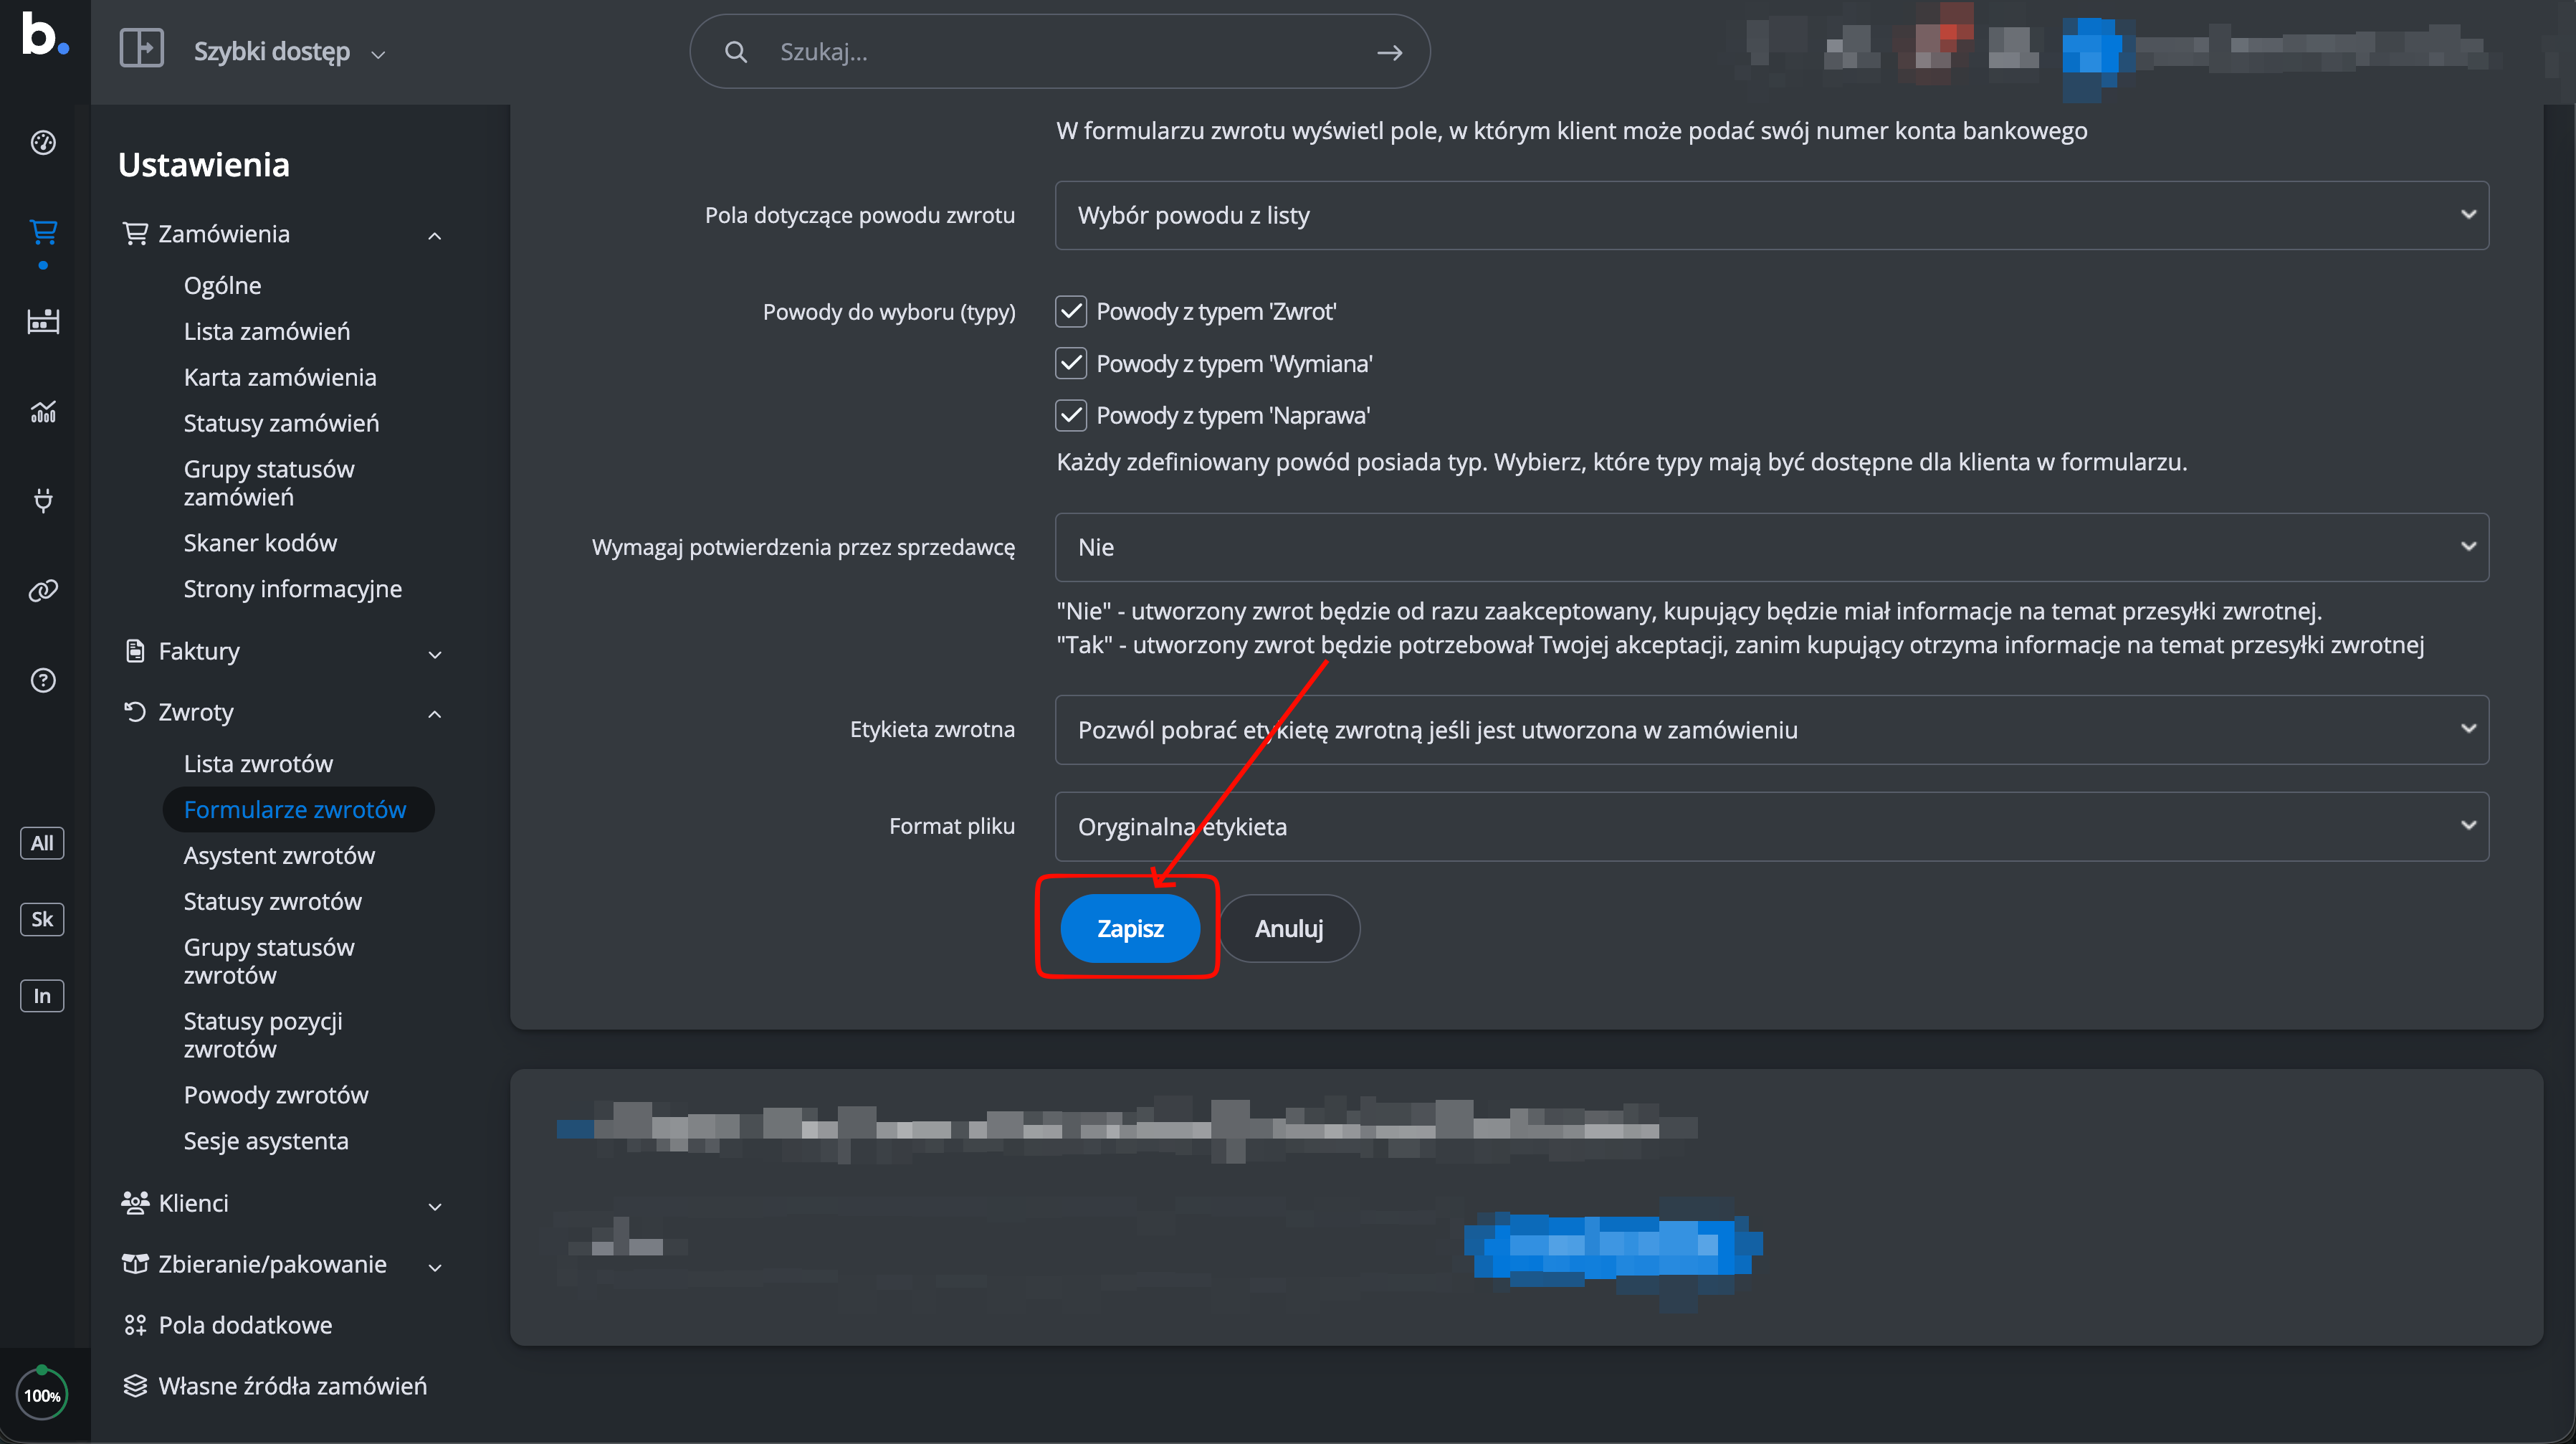Open Pola dodatkowe settings
Screen dimensions: 2576x1444
point(245,1326)
